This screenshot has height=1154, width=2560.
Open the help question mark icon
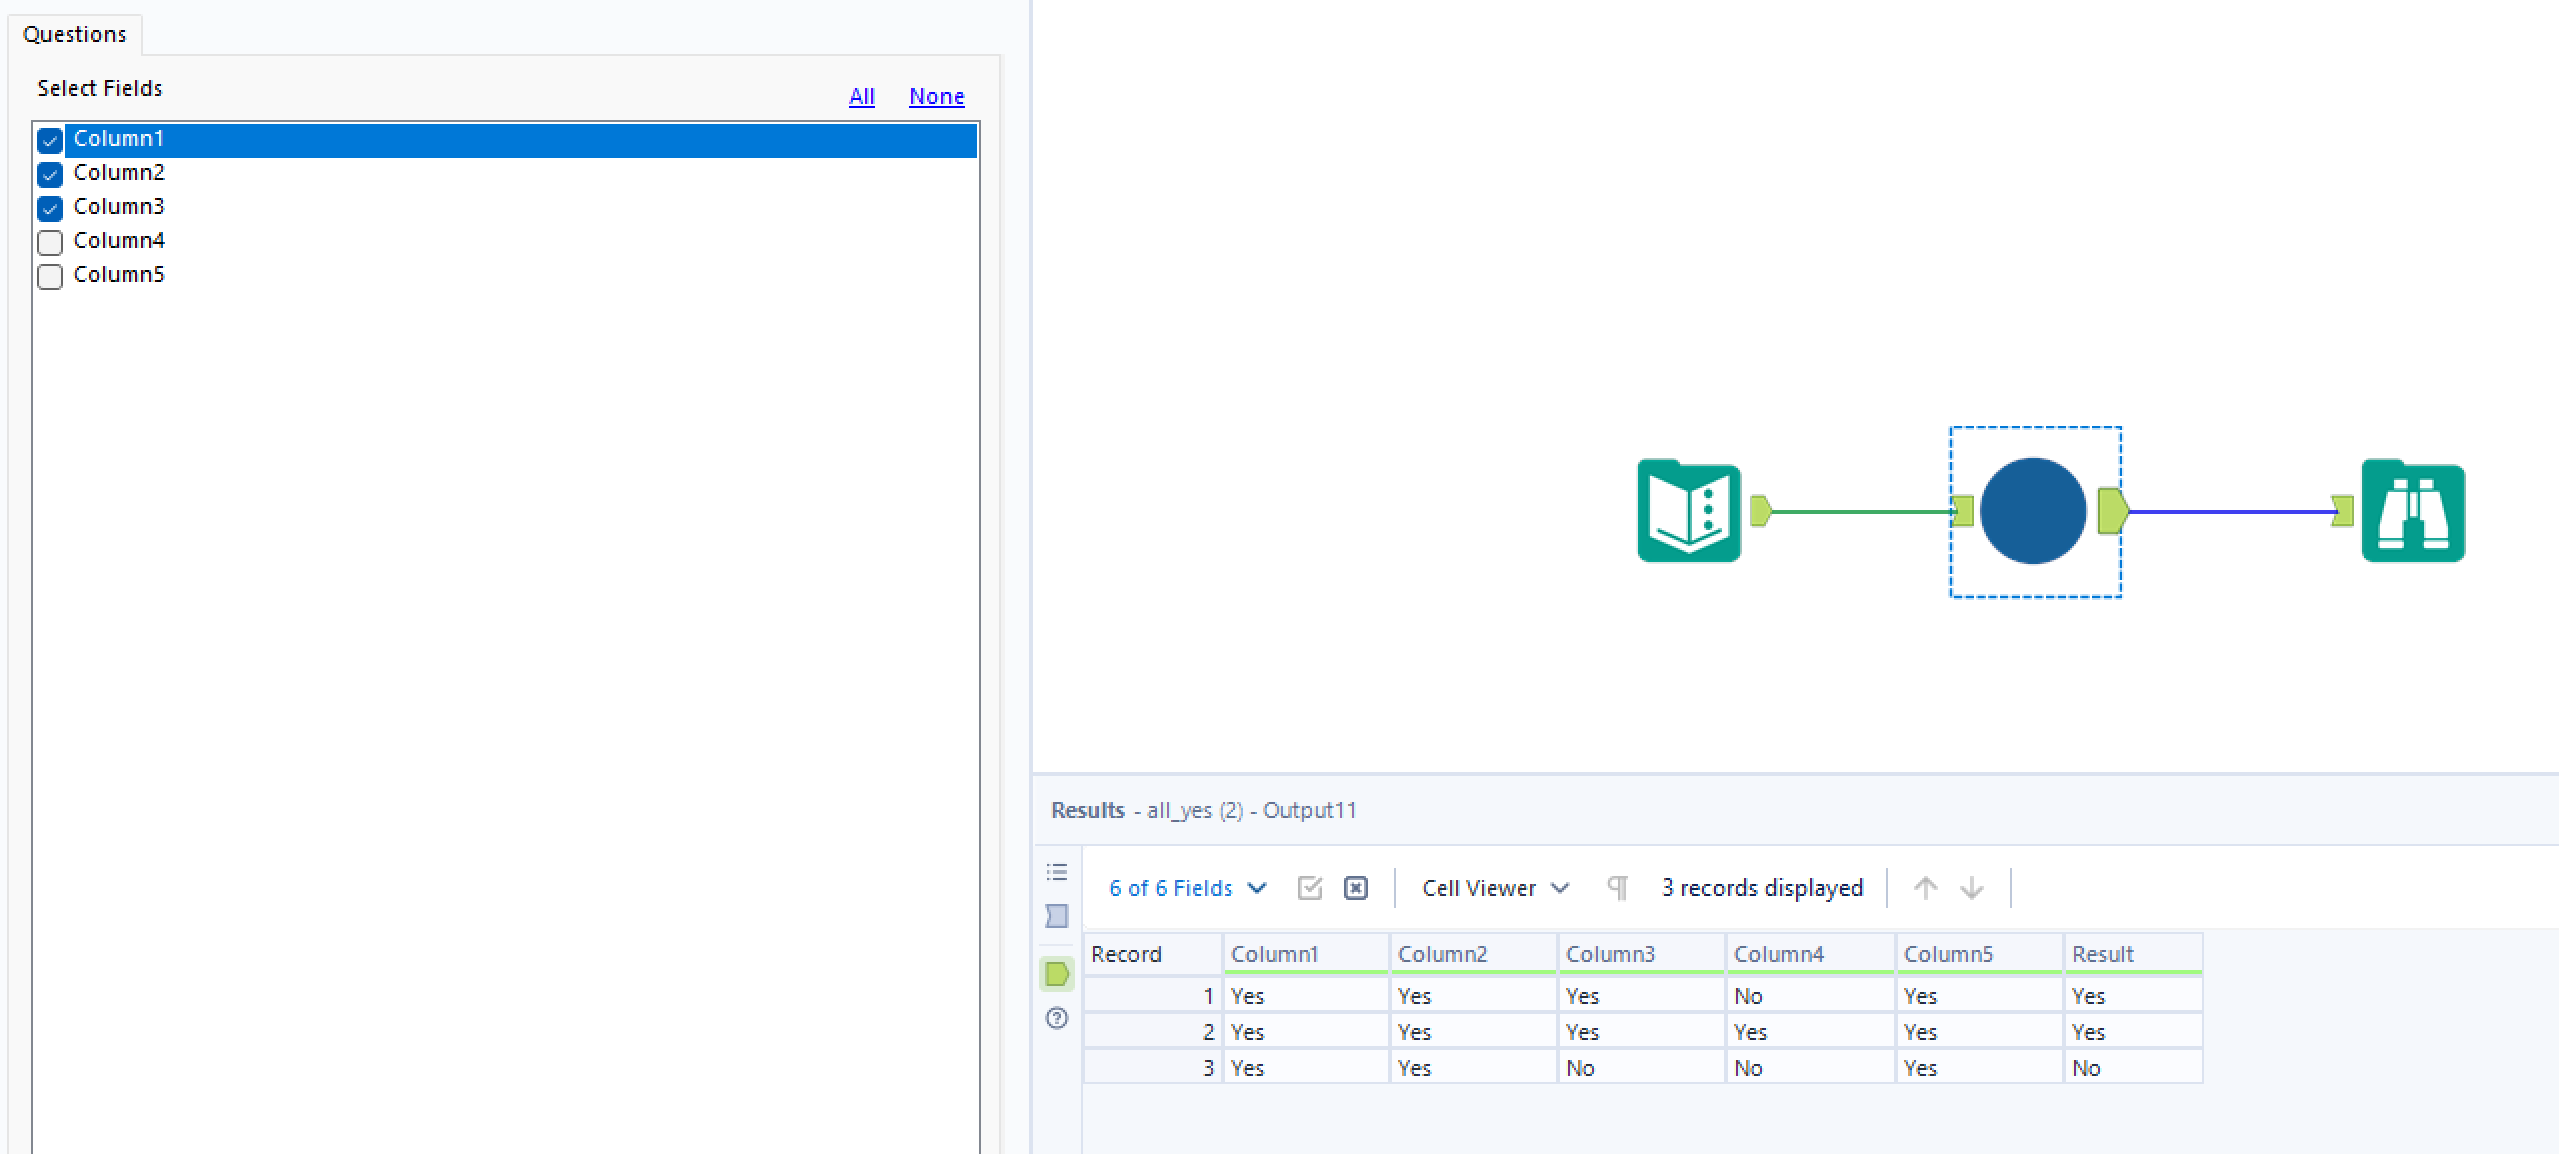(x=1057, y=1018)
